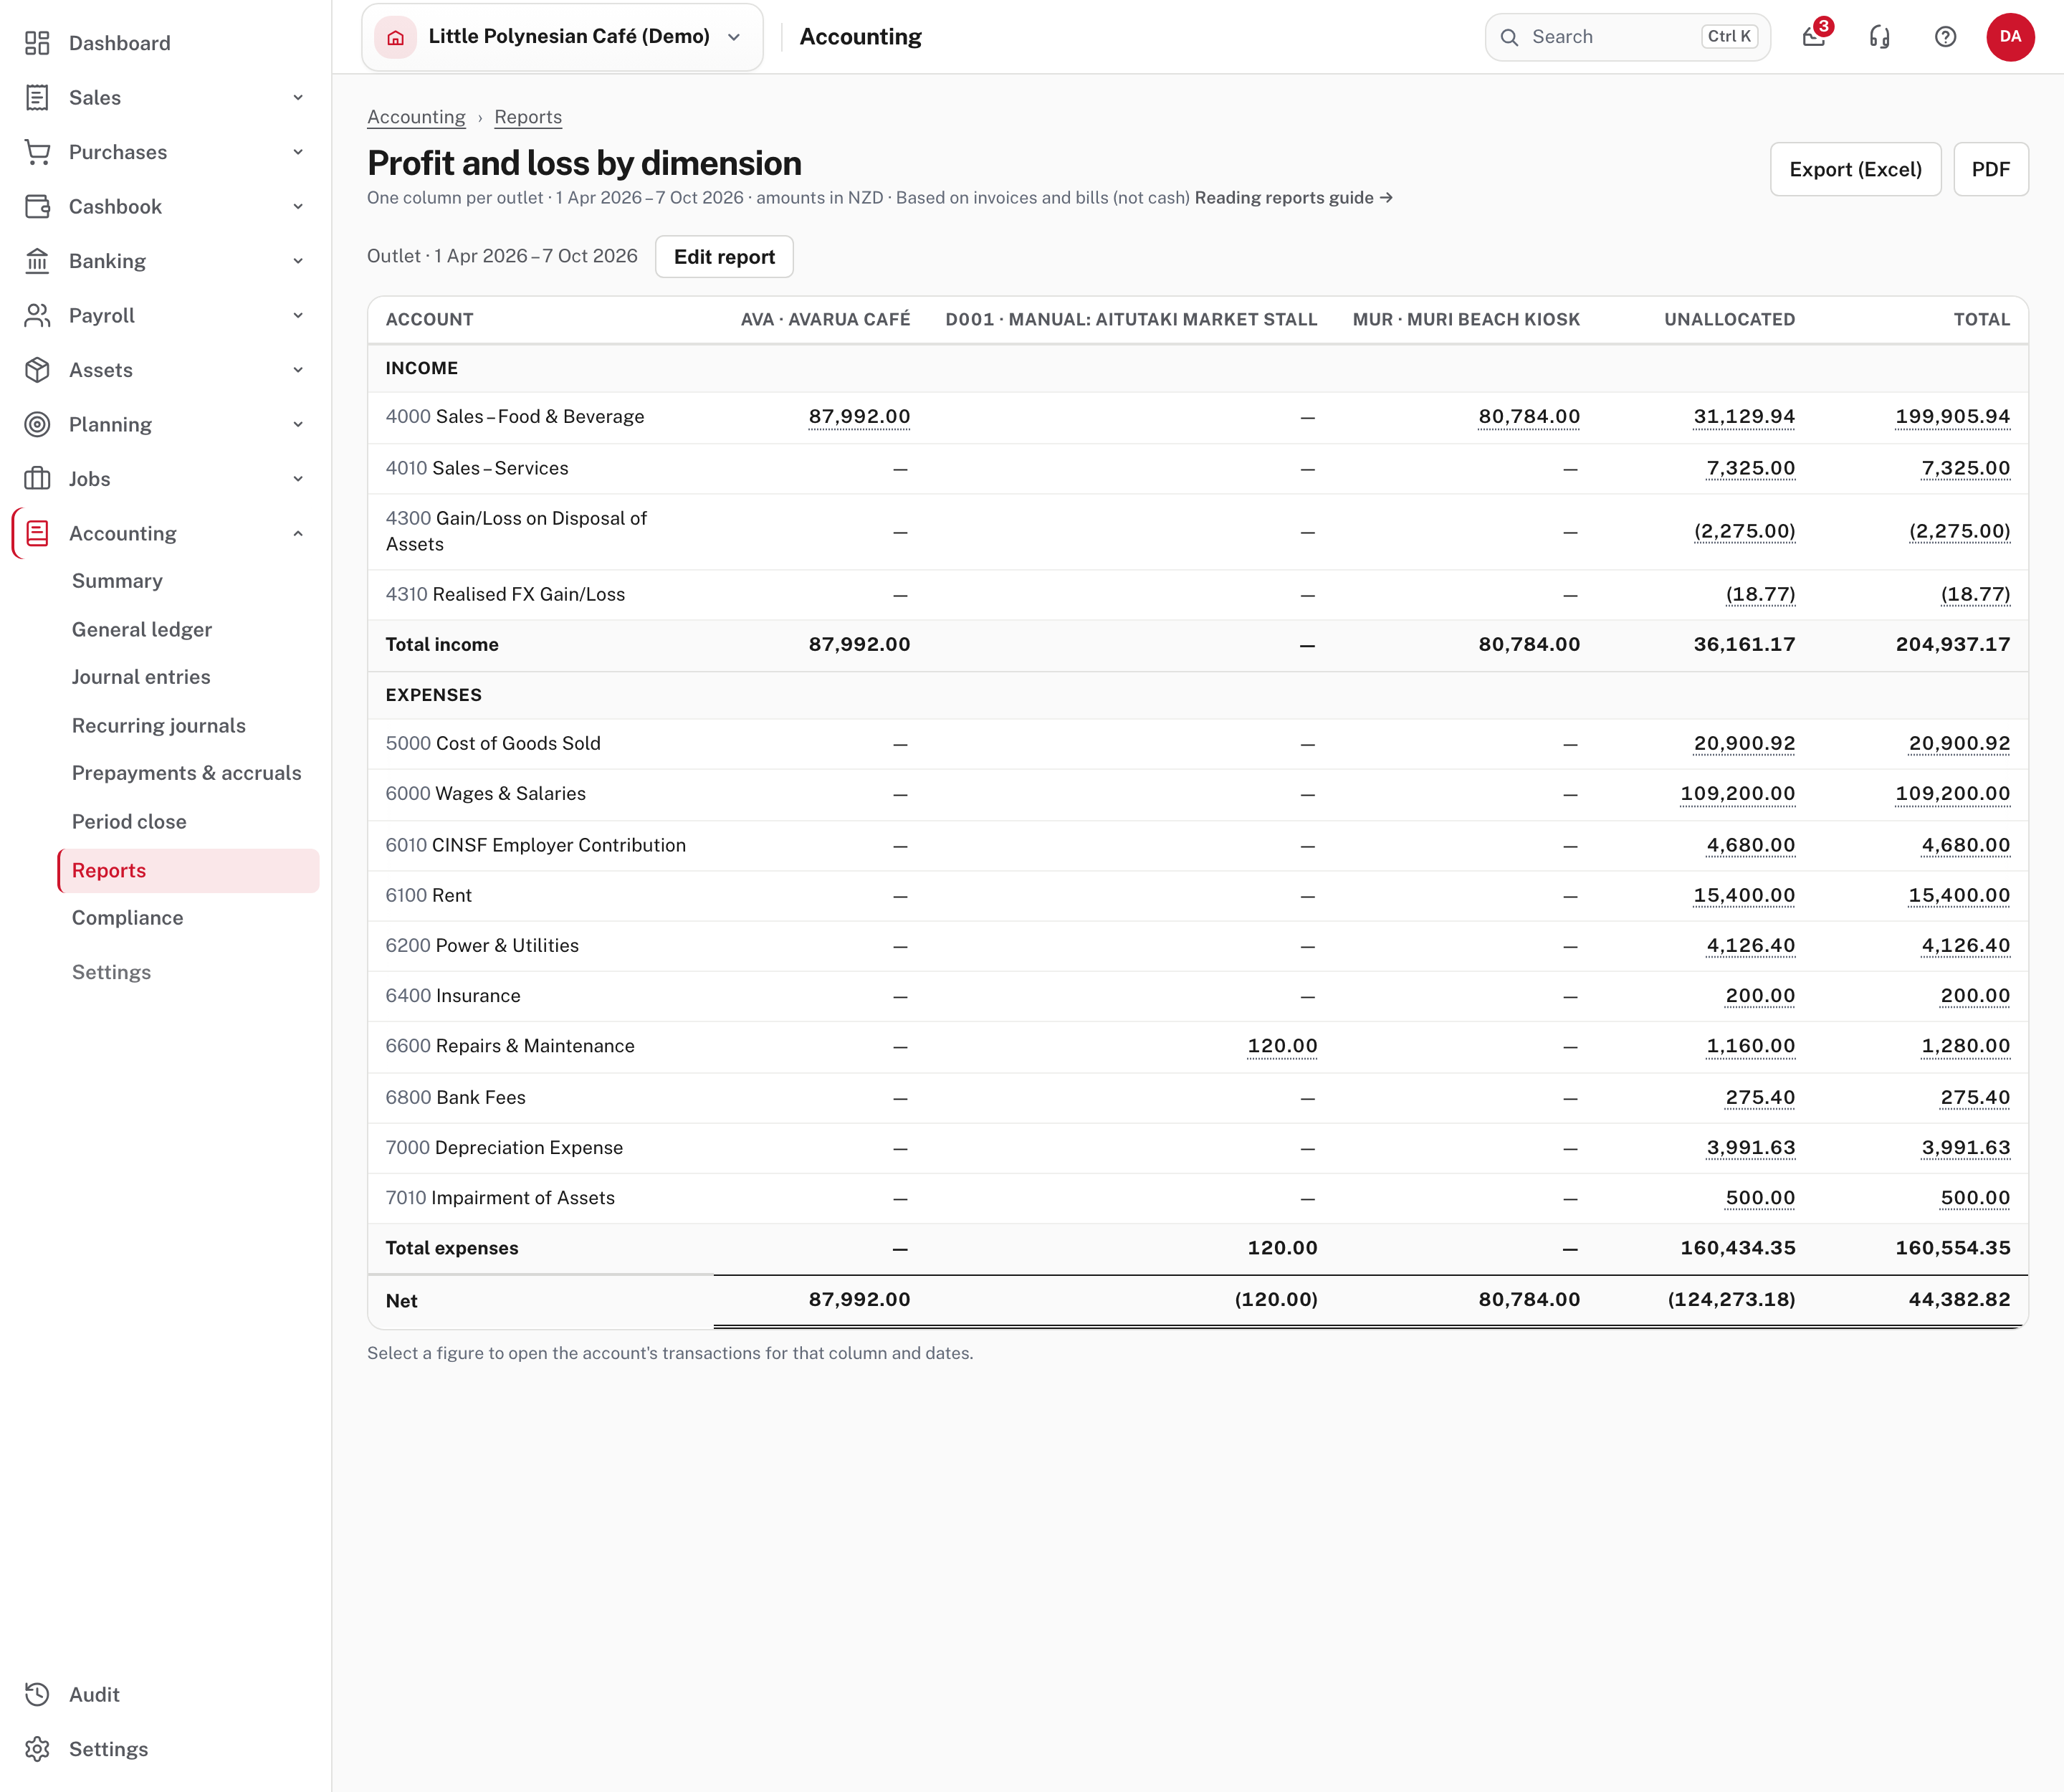Click the Purchases cart icon
Image resolution: width=2064 pixels, height=1792 pixels.
tap(37, 152)
